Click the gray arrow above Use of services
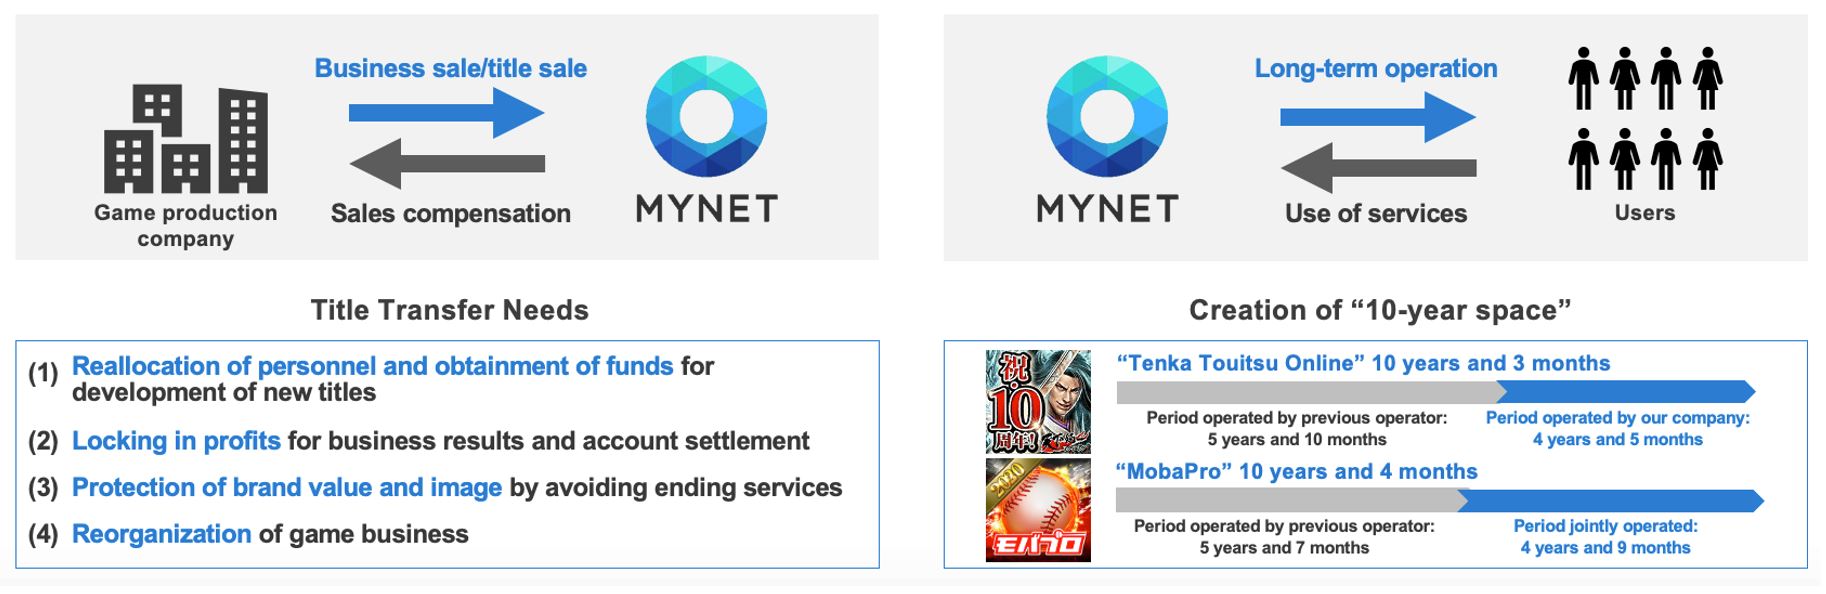 1377,168
